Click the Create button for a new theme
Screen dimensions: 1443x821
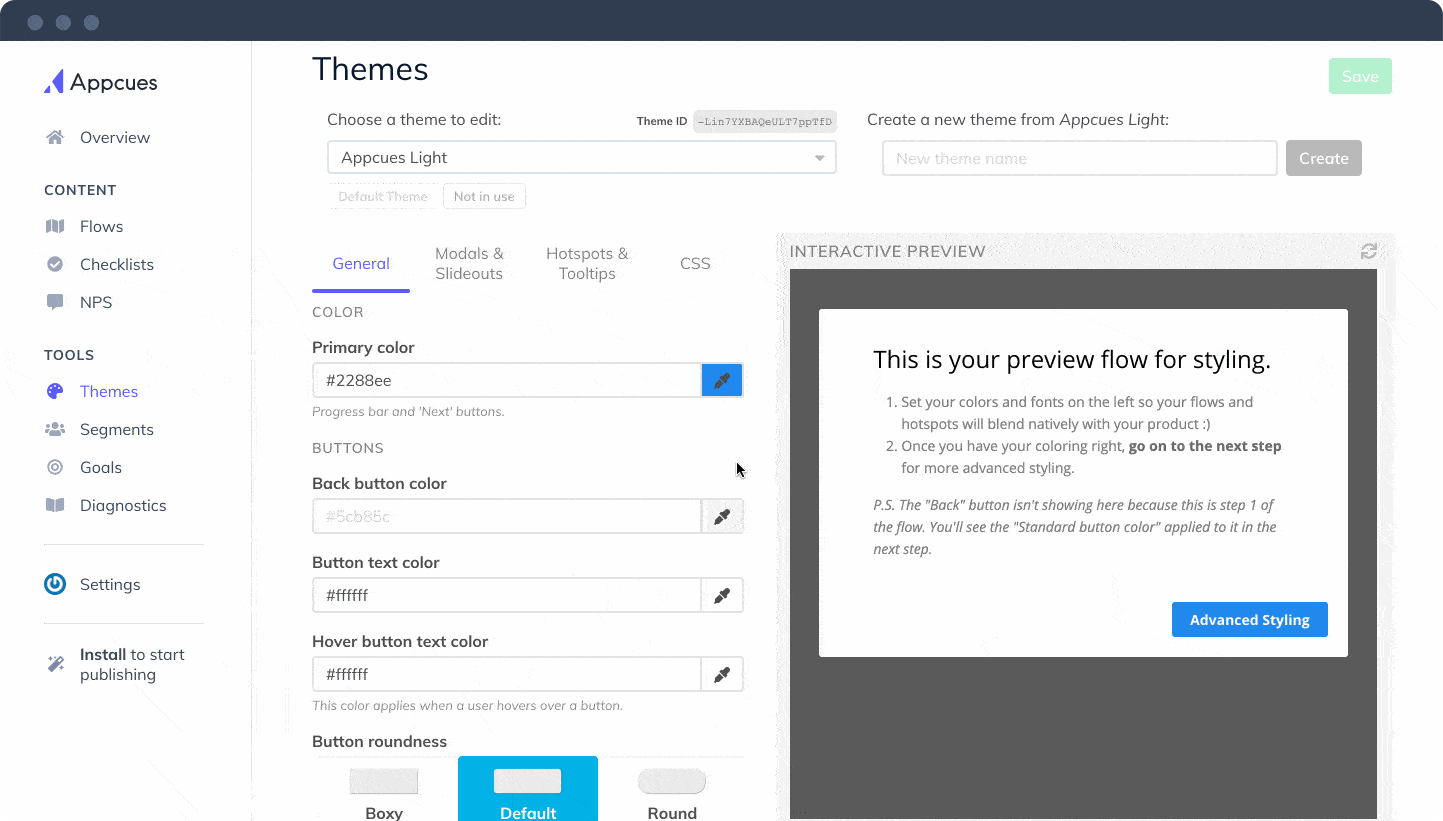tap(1323, 157)
